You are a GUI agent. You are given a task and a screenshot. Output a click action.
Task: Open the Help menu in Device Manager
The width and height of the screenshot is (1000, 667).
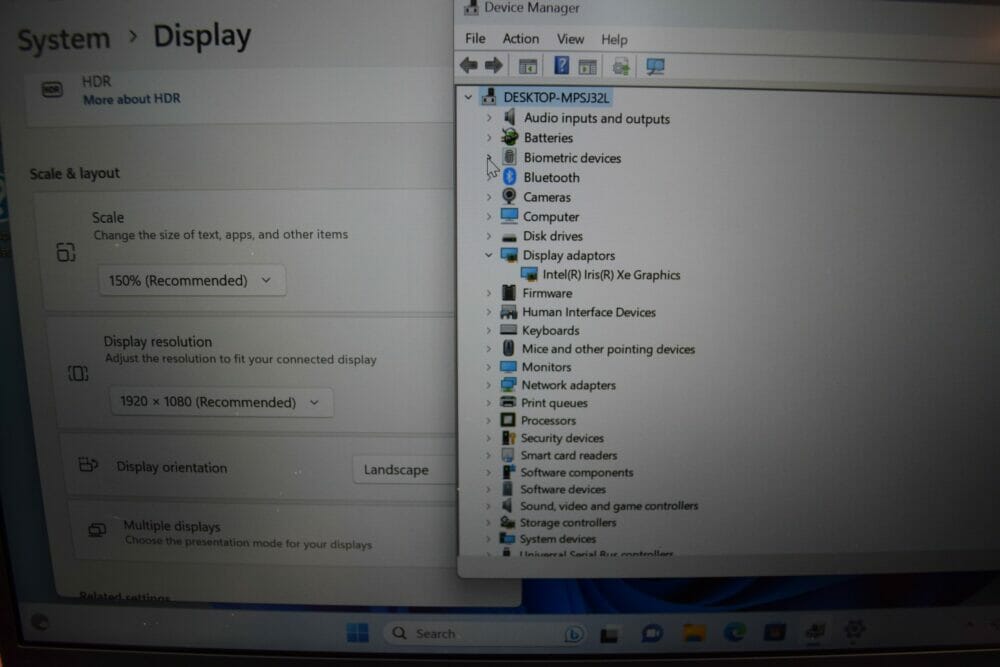point(614,40)
